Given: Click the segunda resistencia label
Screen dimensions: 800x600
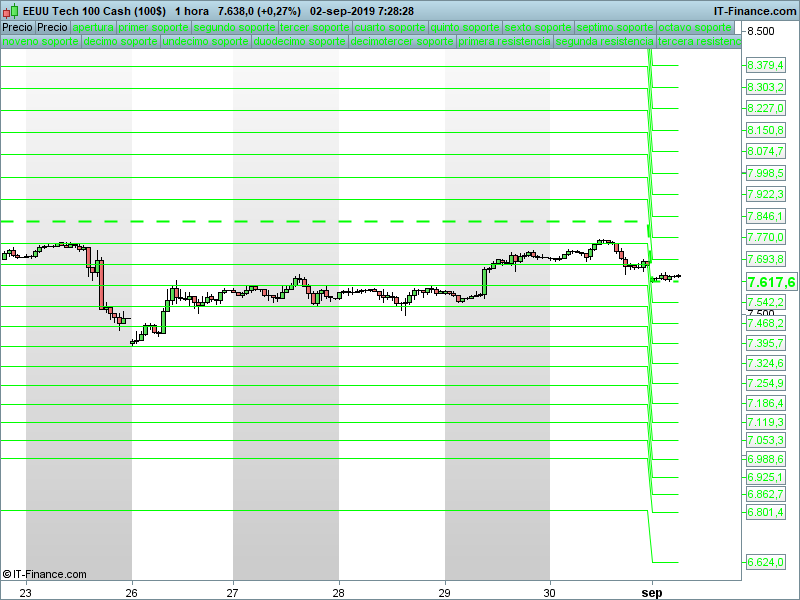Looking at the screenshot, I should click(605, 41).
